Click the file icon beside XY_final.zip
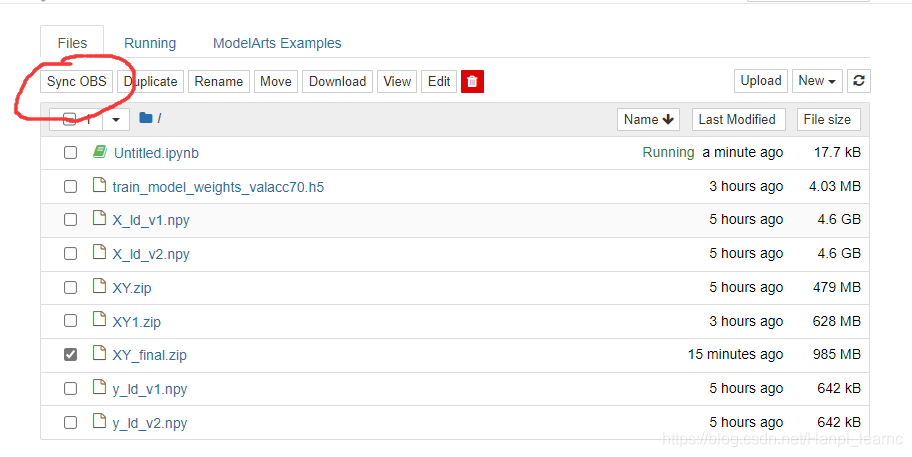Image resolution: width=912 pixels, height=457 pixels. pyautogui.click(x=99, y=354)
